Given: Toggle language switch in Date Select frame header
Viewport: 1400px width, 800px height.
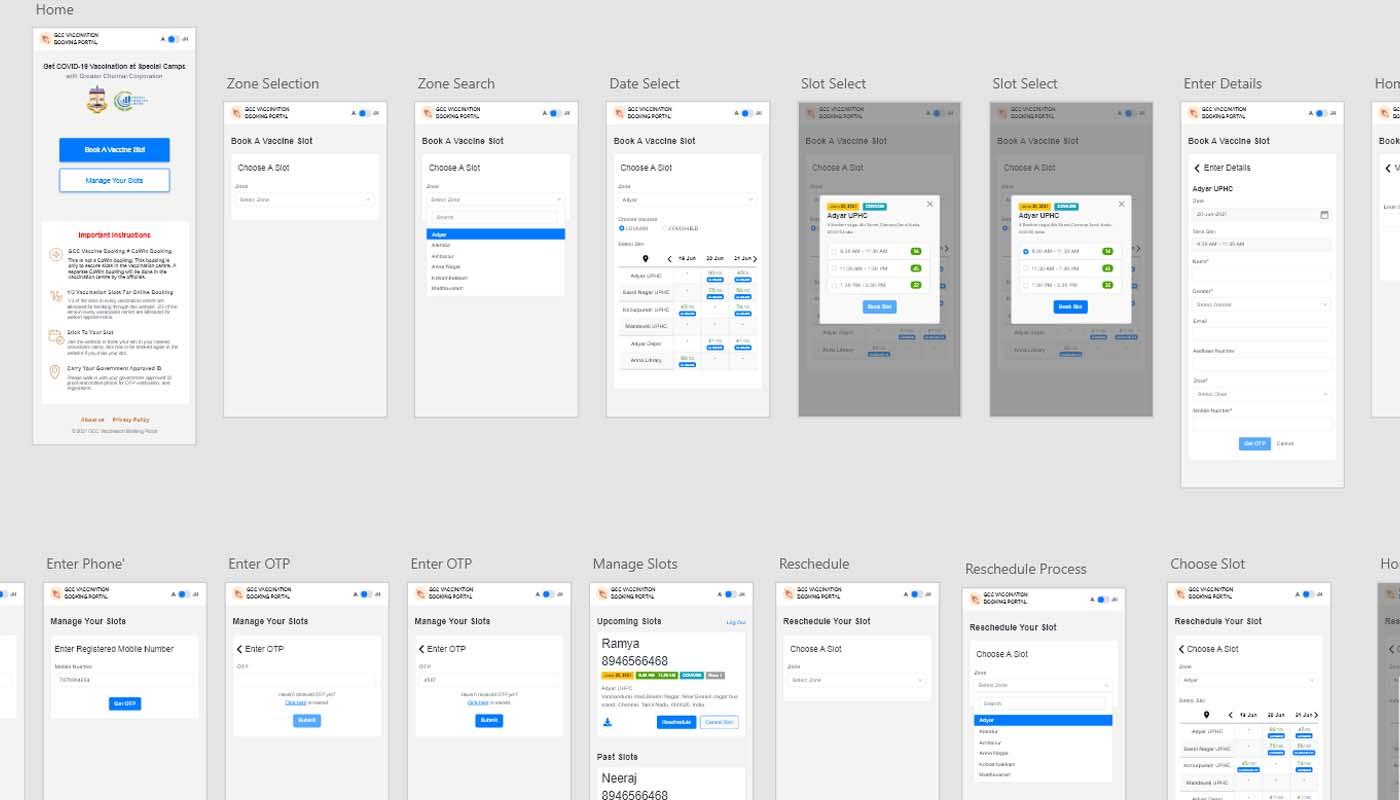Looking at the screenshot, I should click(747, 113).
